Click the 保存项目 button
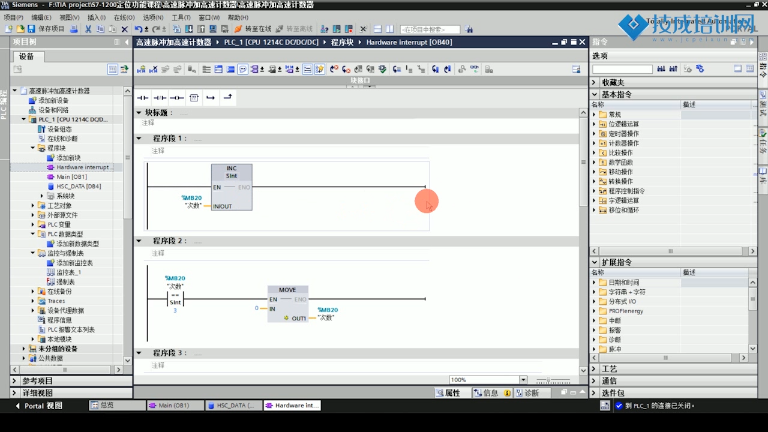Image resolution: width=768 pixels, height=432 pixels. coord(51,29)
